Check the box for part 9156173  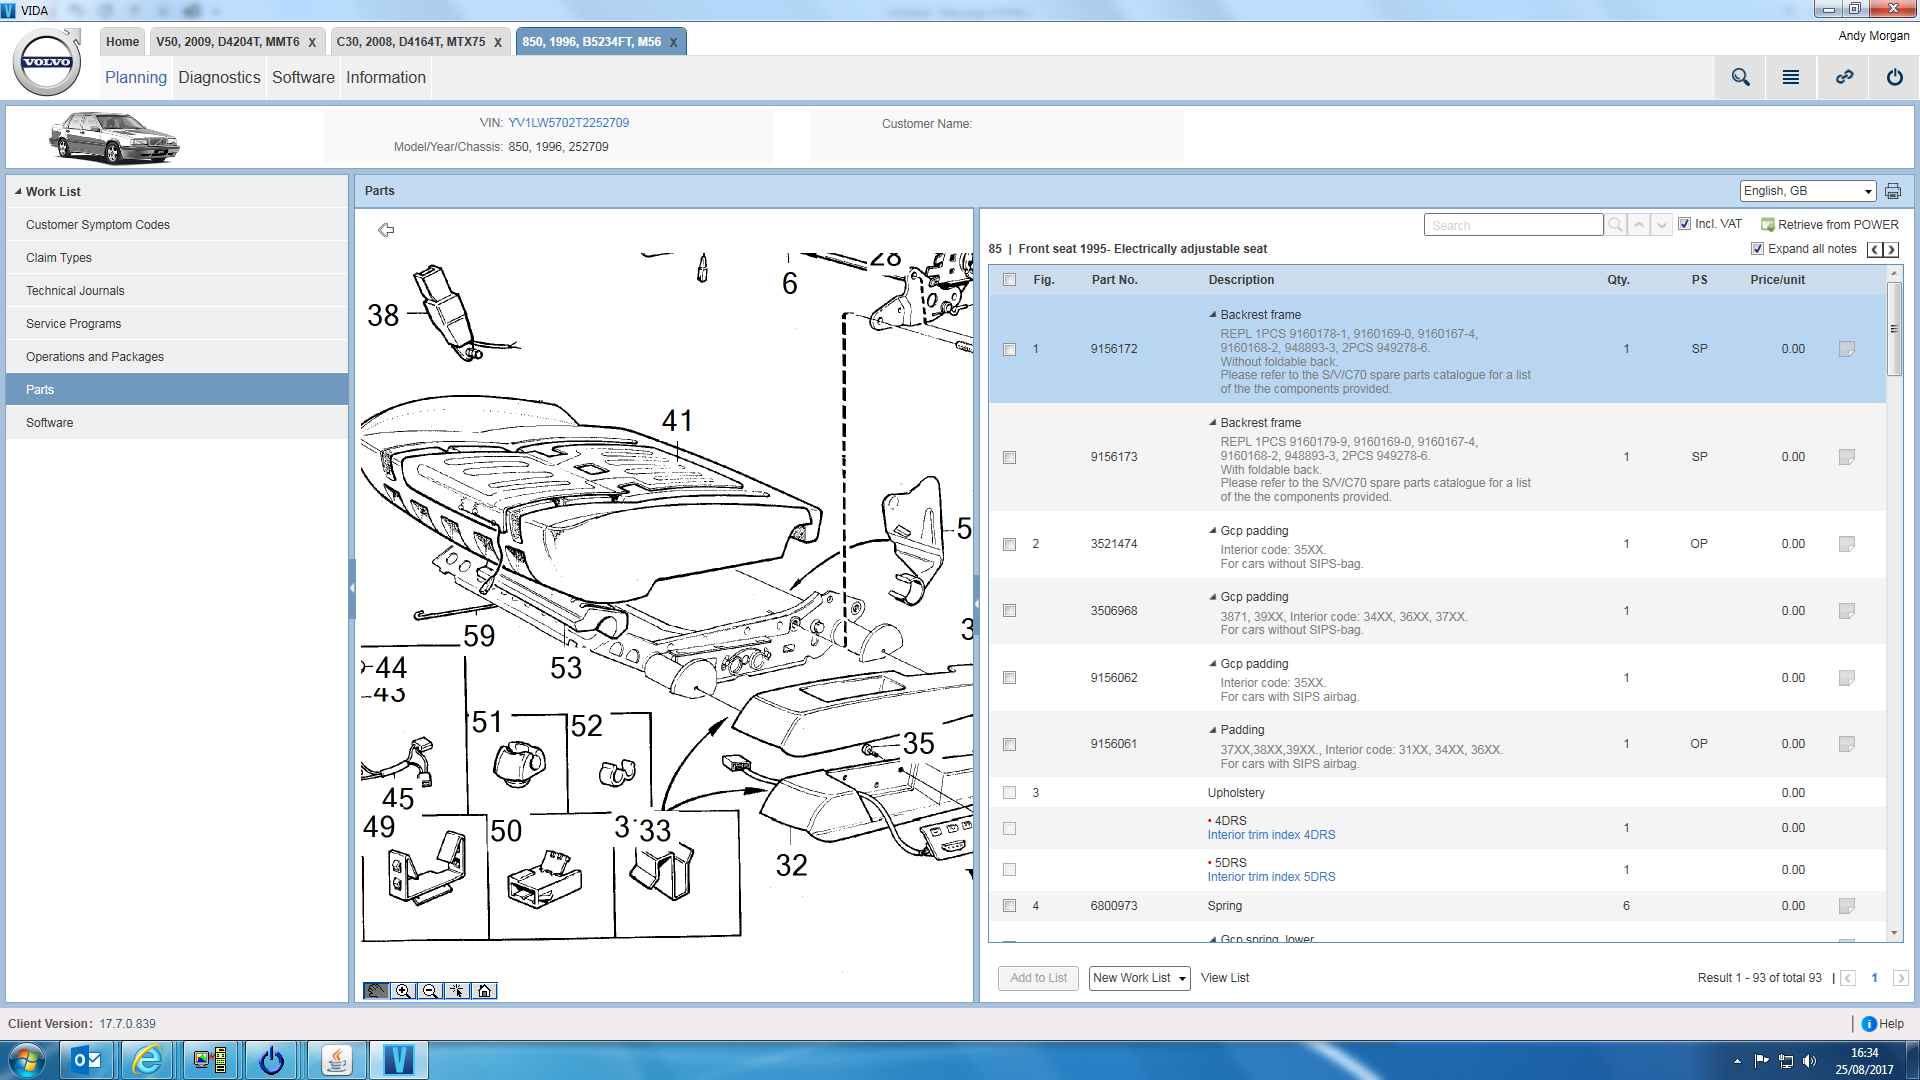click(1009, 457)
